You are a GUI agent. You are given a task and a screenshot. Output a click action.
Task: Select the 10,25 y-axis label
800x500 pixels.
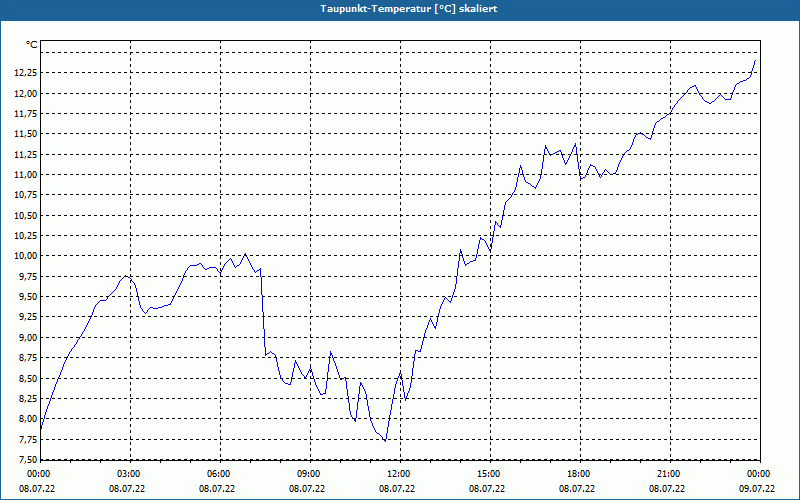pos(25,236)
